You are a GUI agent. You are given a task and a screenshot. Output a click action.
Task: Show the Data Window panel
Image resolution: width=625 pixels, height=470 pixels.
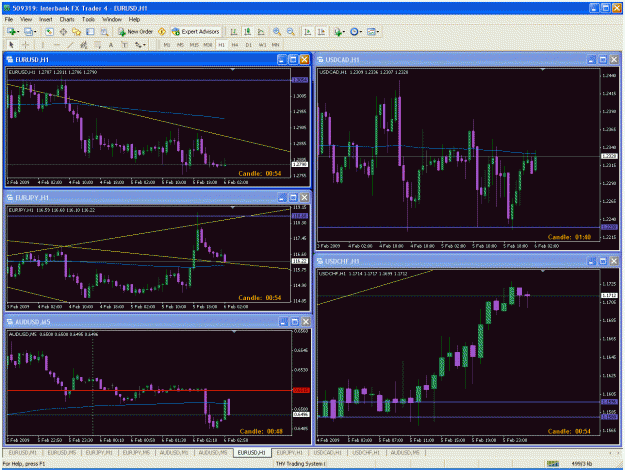pos(63,31)
